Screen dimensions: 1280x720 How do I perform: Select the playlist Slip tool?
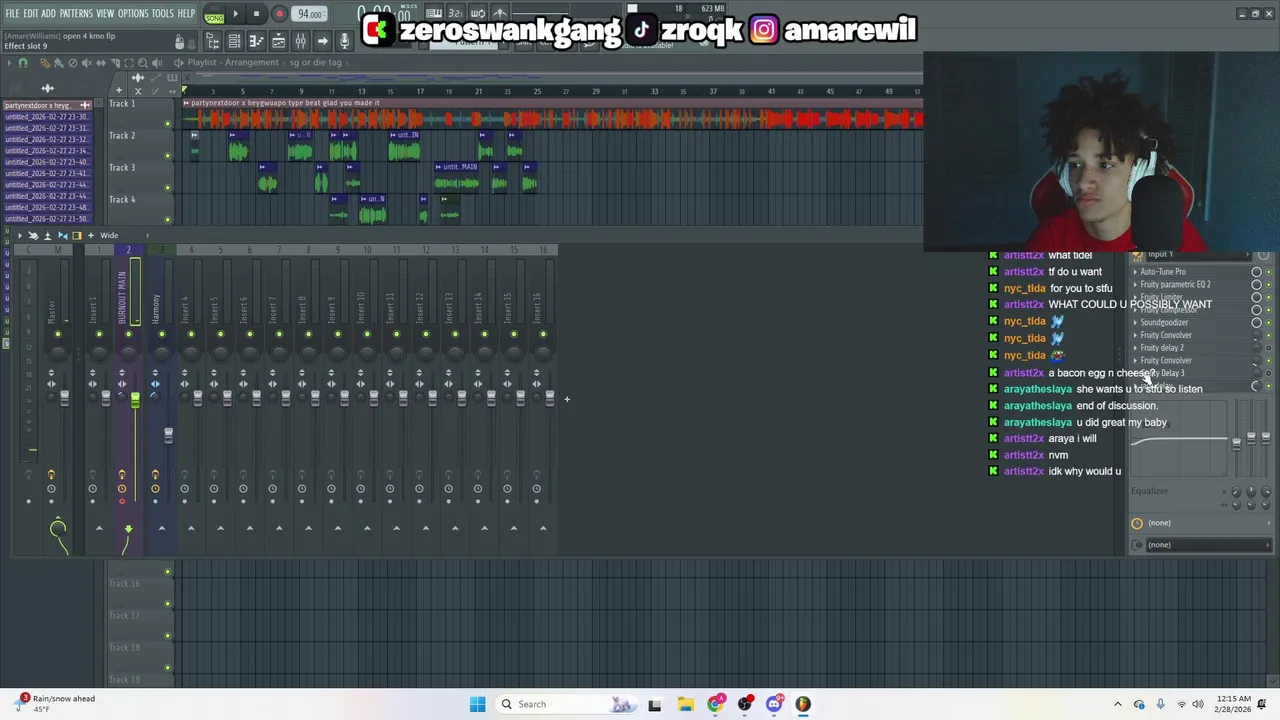[100, 62]
